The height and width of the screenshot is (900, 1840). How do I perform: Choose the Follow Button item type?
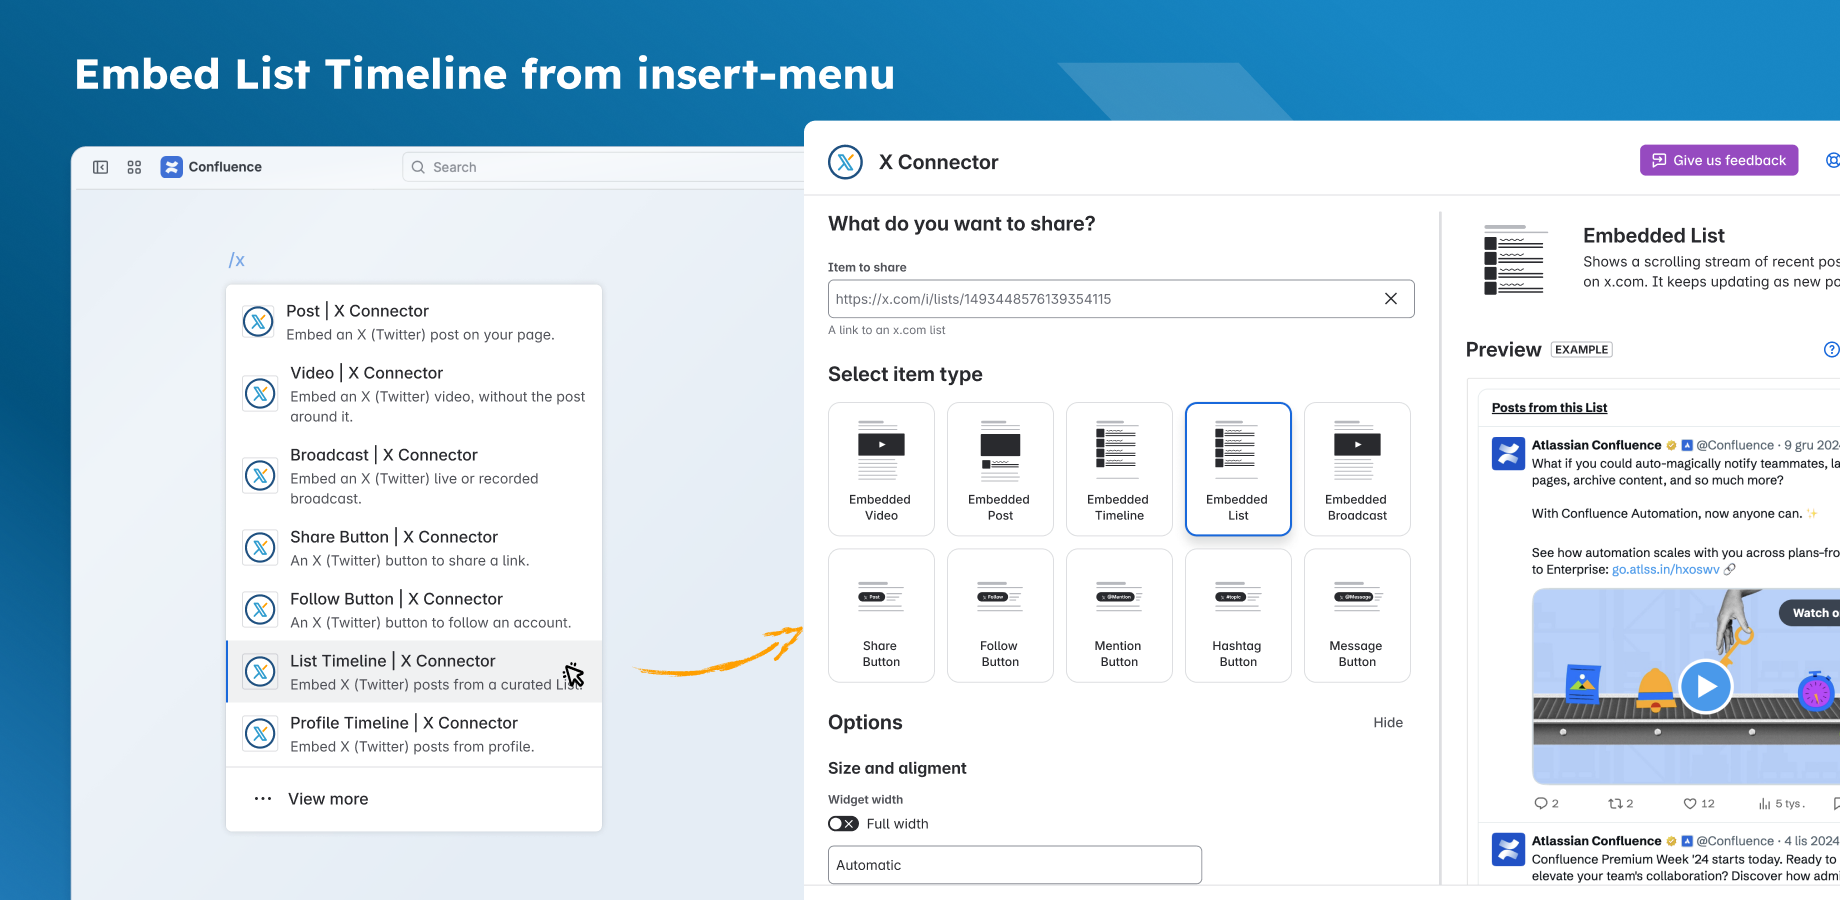(x=1000, y=616)
